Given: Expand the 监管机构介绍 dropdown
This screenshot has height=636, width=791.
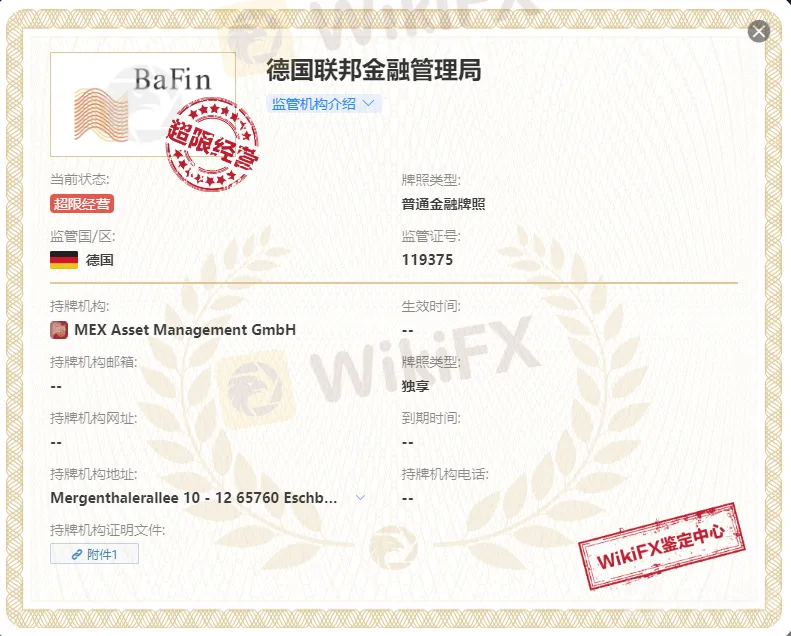Looking at the screenshot, I should [x=324, y=104].
